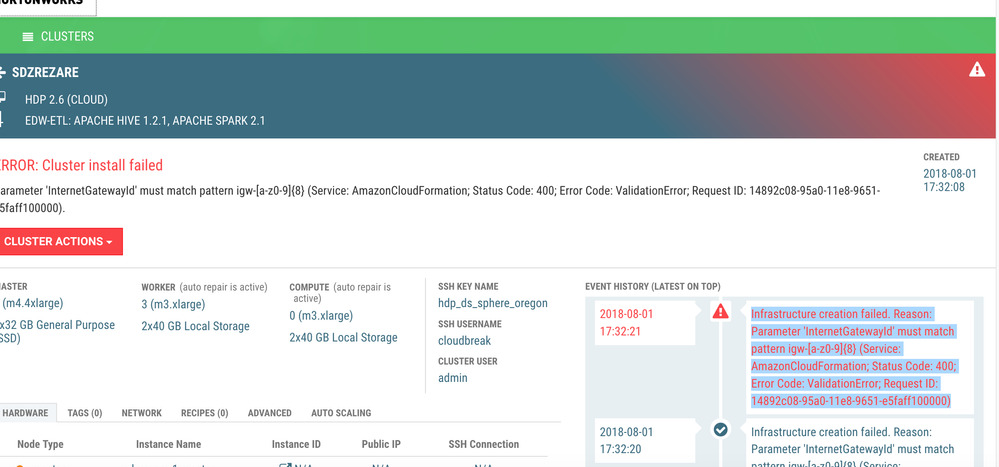The height and width of the screenshot is (467, 999).
Task: Open the CLUSTER ACTIONS dropdown
Action: (x=60, y=241)
